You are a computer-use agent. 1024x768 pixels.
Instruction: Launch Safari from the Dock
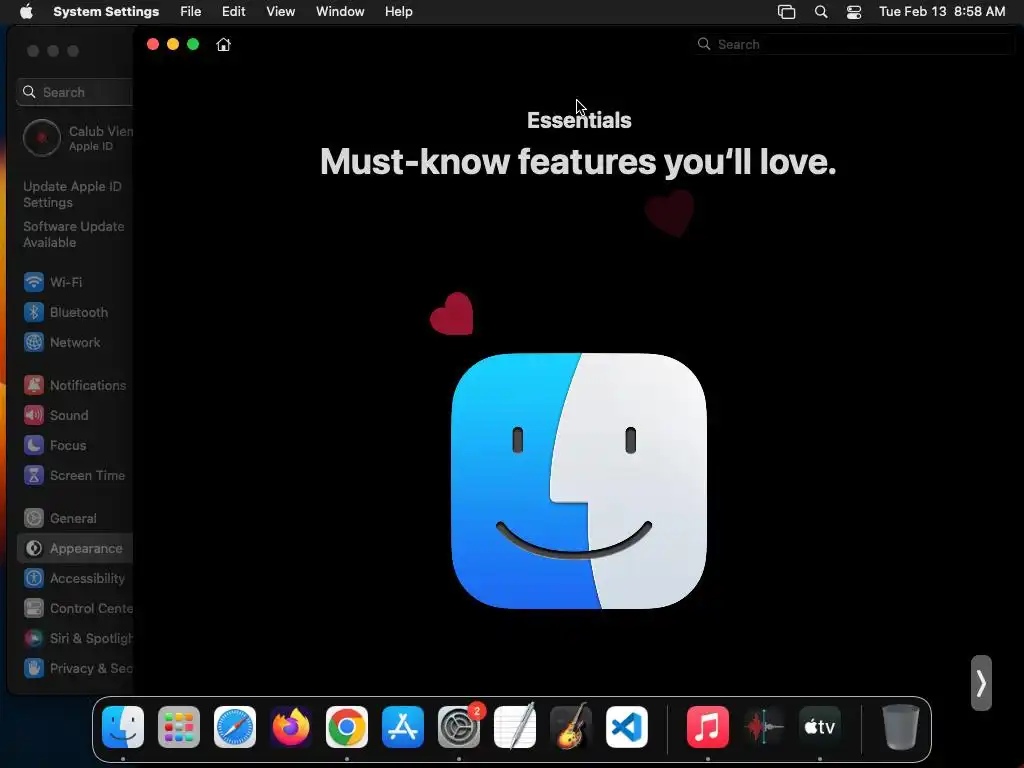(x=235, y=727)
